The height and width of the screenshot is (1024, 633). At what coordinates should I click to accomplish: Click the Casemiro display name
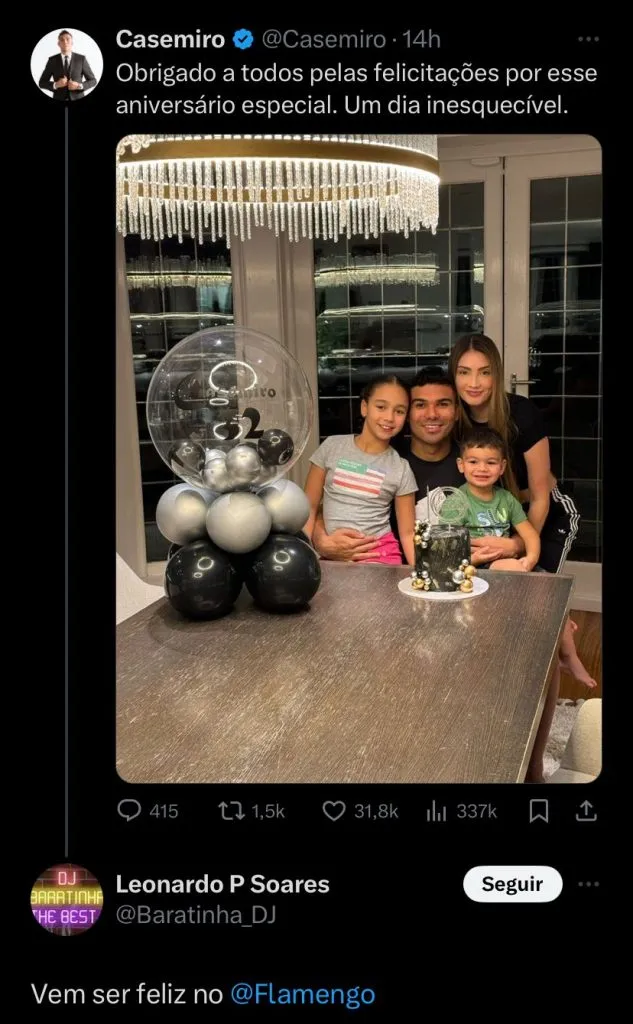[x=171, y=40]
